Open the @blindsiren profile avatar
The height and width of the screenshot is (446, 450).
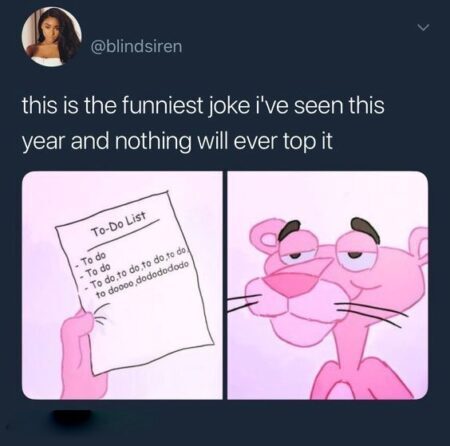coord(52,36)
